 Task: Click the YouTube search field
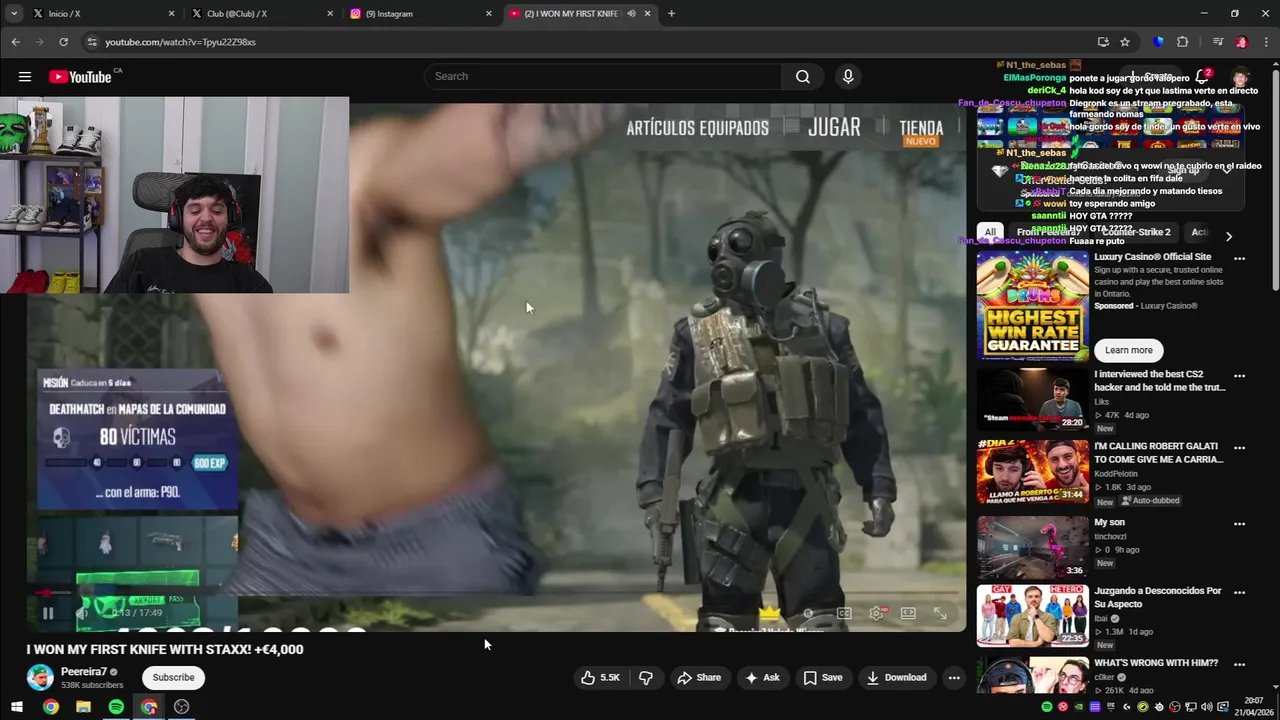pyautogui.click(x=603, y=77)
